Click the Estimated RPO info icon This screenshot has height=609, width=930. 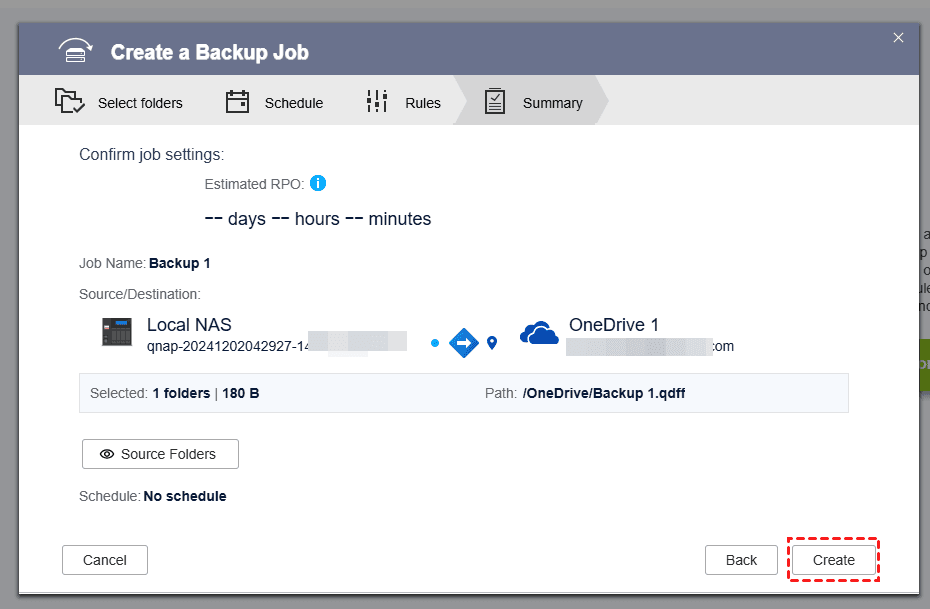(318, 183)
